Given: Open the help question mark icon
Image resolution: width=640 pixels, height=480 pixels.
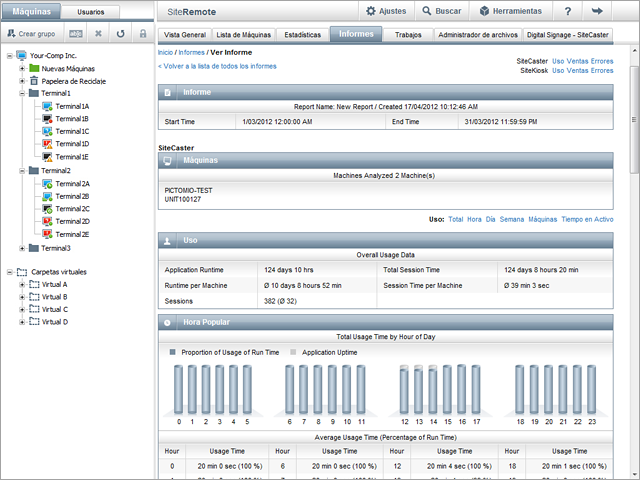Looking at the screenshot, I should [567, 11].
